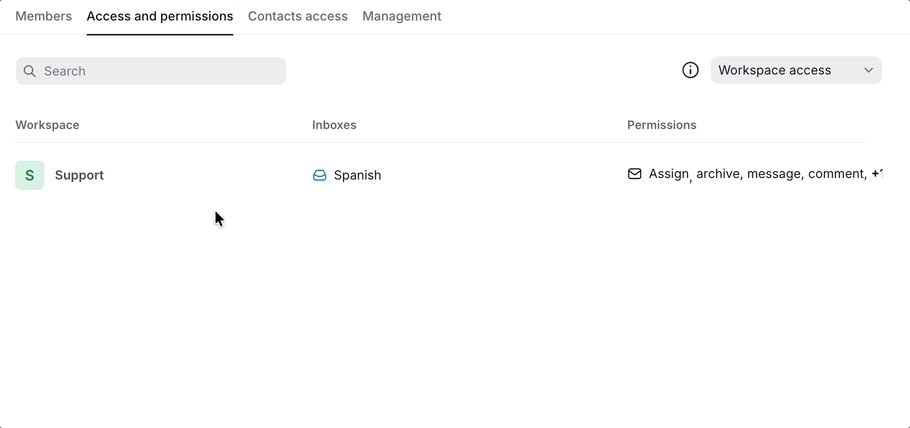Click the green S workspace avatar
910x428 pixels.
click(x=29, y=175)
